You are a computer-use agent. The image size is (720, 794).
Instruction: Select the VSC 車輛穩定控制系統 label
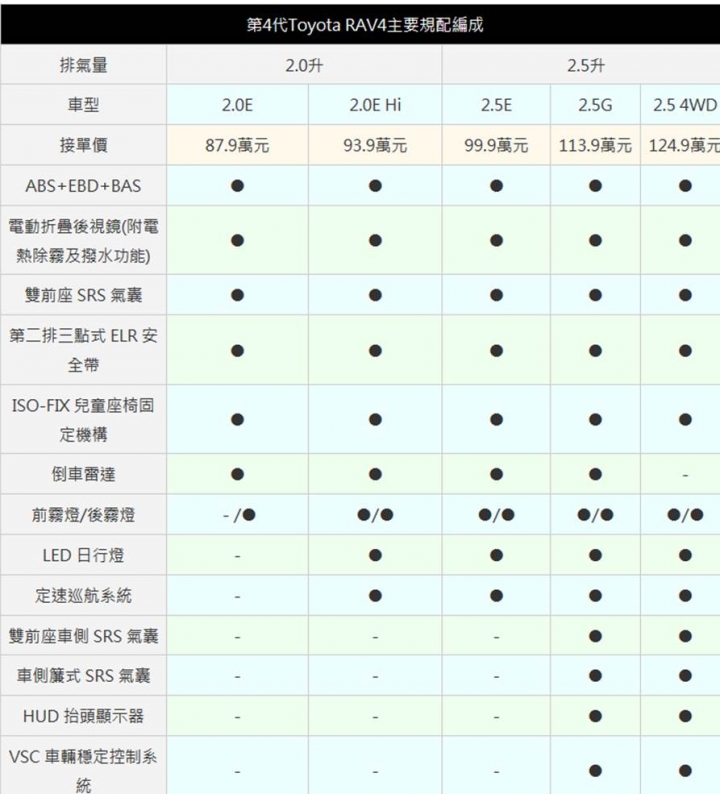[84, 770]
